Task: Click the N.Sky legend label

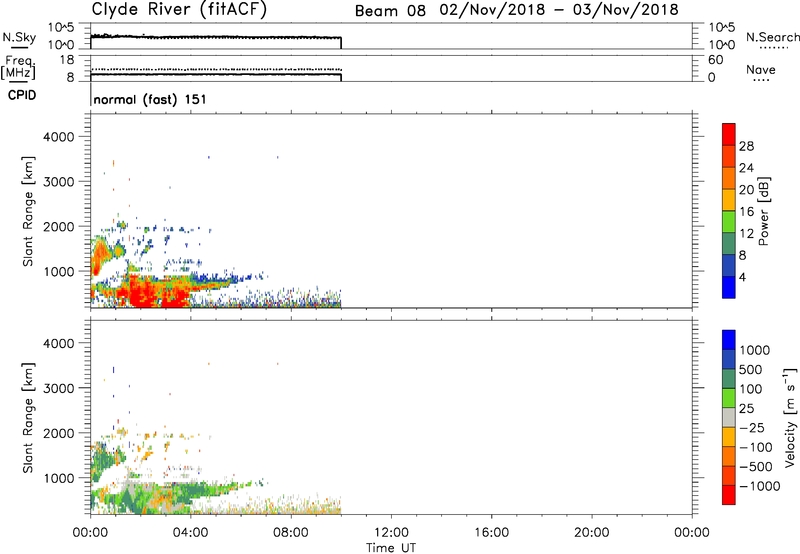Action: click(x=19, y=37)
